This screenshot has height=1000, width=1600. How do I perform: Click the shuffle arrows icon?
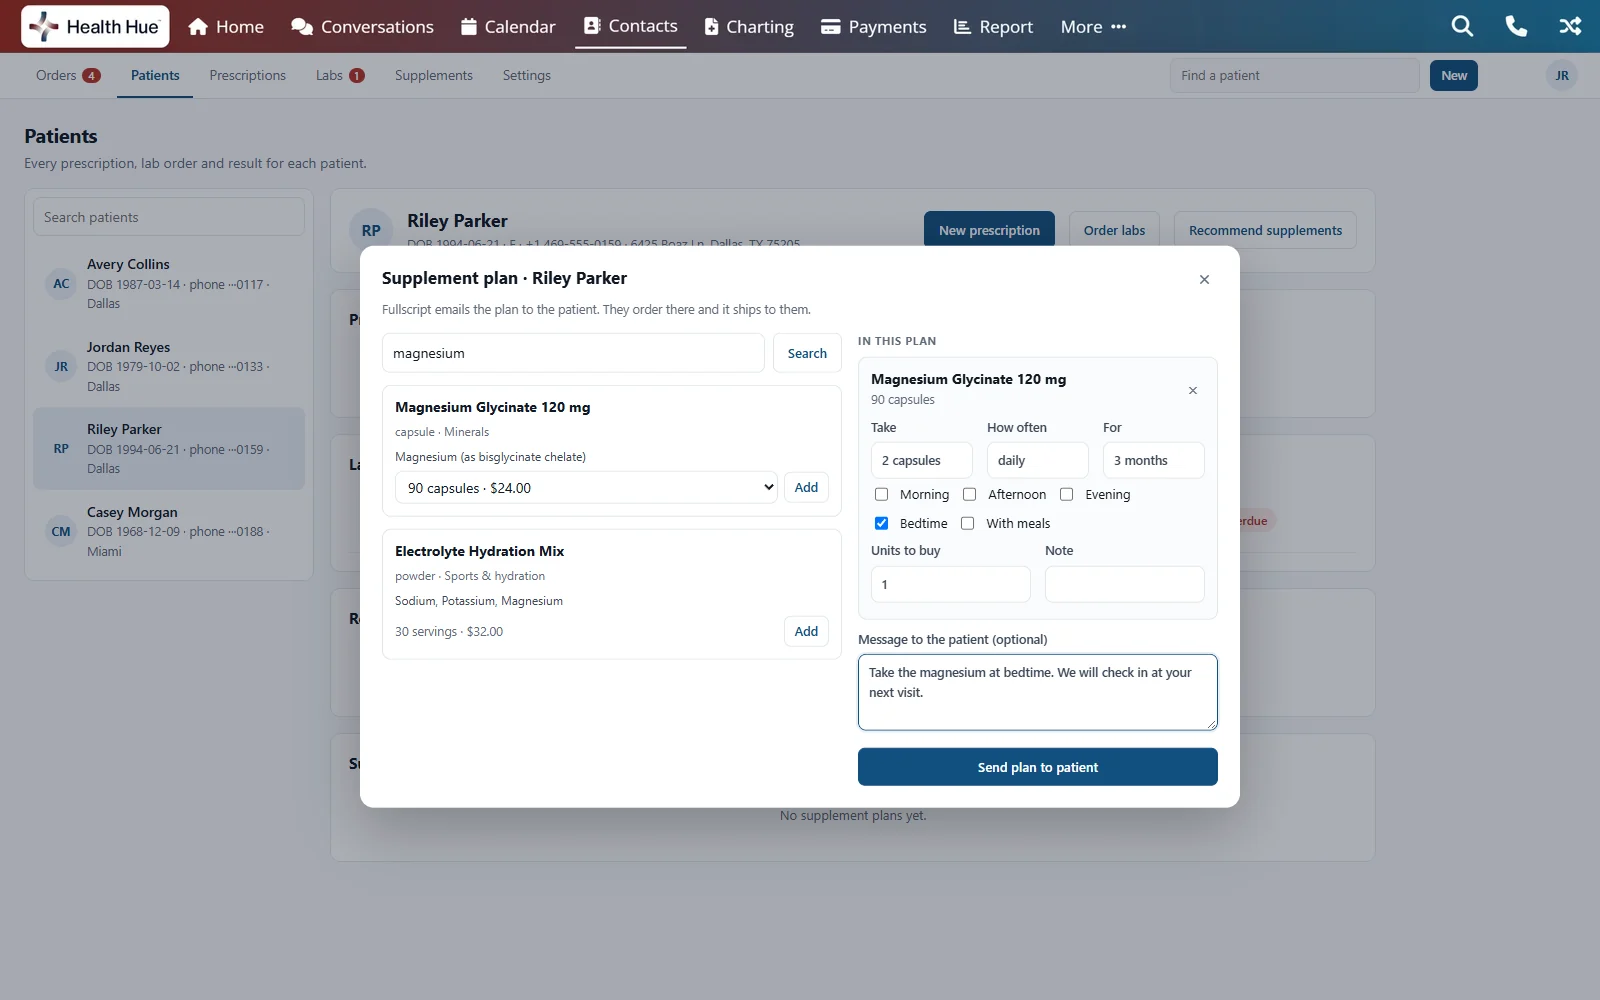tap(1570, 26)
